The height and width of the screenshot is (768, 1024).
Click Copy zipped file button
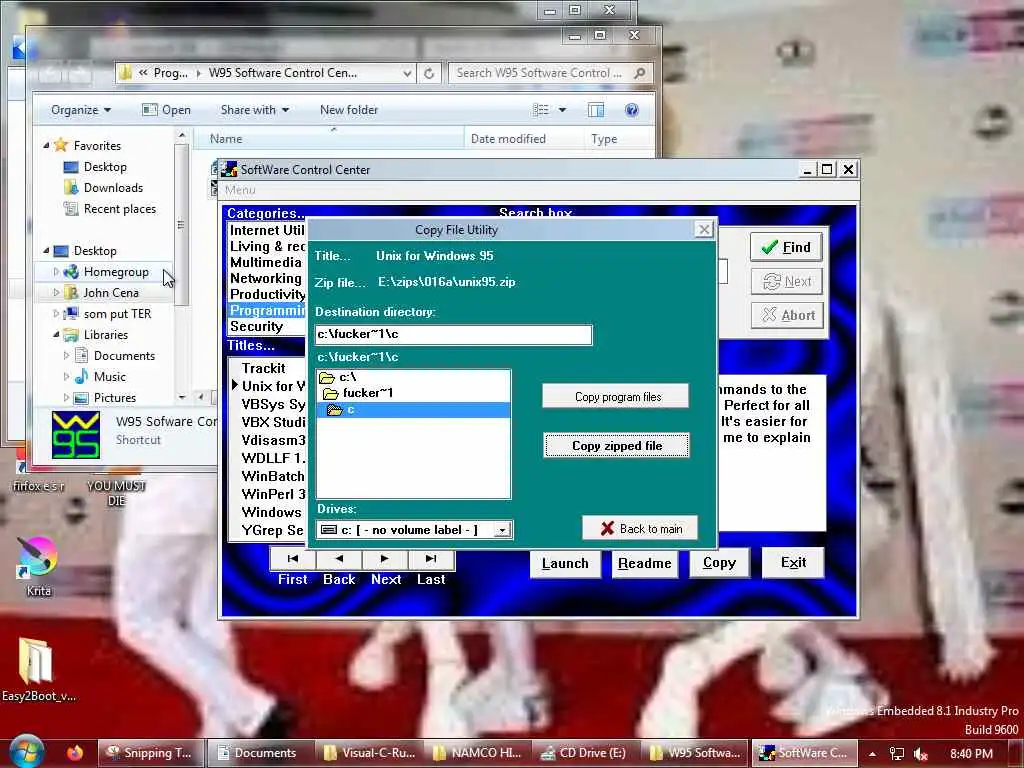click(616, 445)
